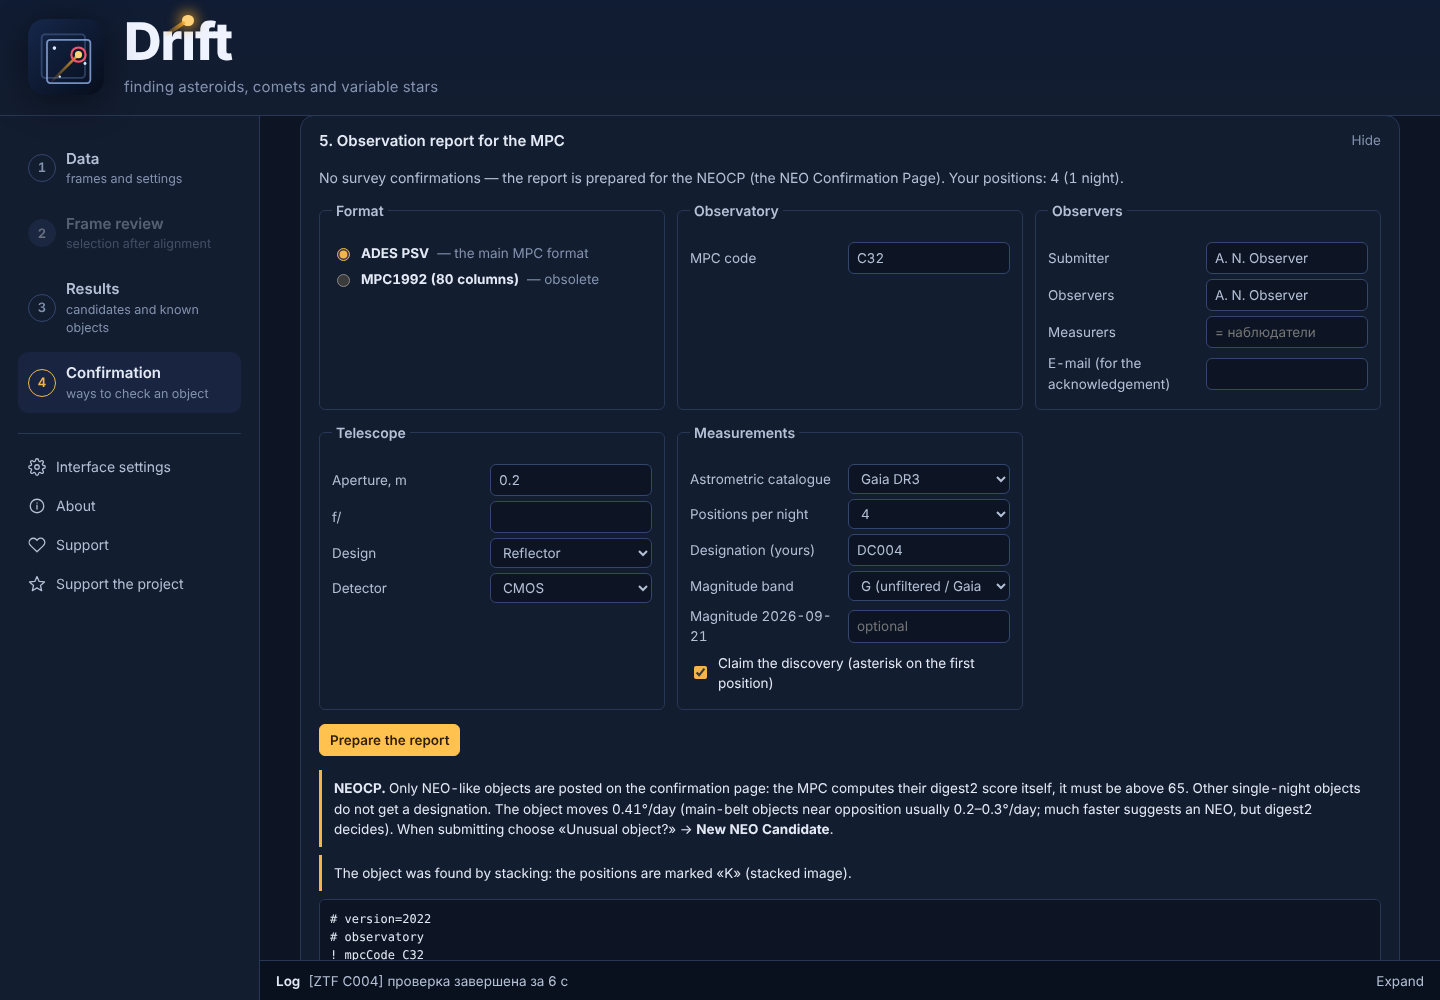Click the Drift app logo icon
The height and width of the screenshot is (1000, 1440).
coord(66,58)
